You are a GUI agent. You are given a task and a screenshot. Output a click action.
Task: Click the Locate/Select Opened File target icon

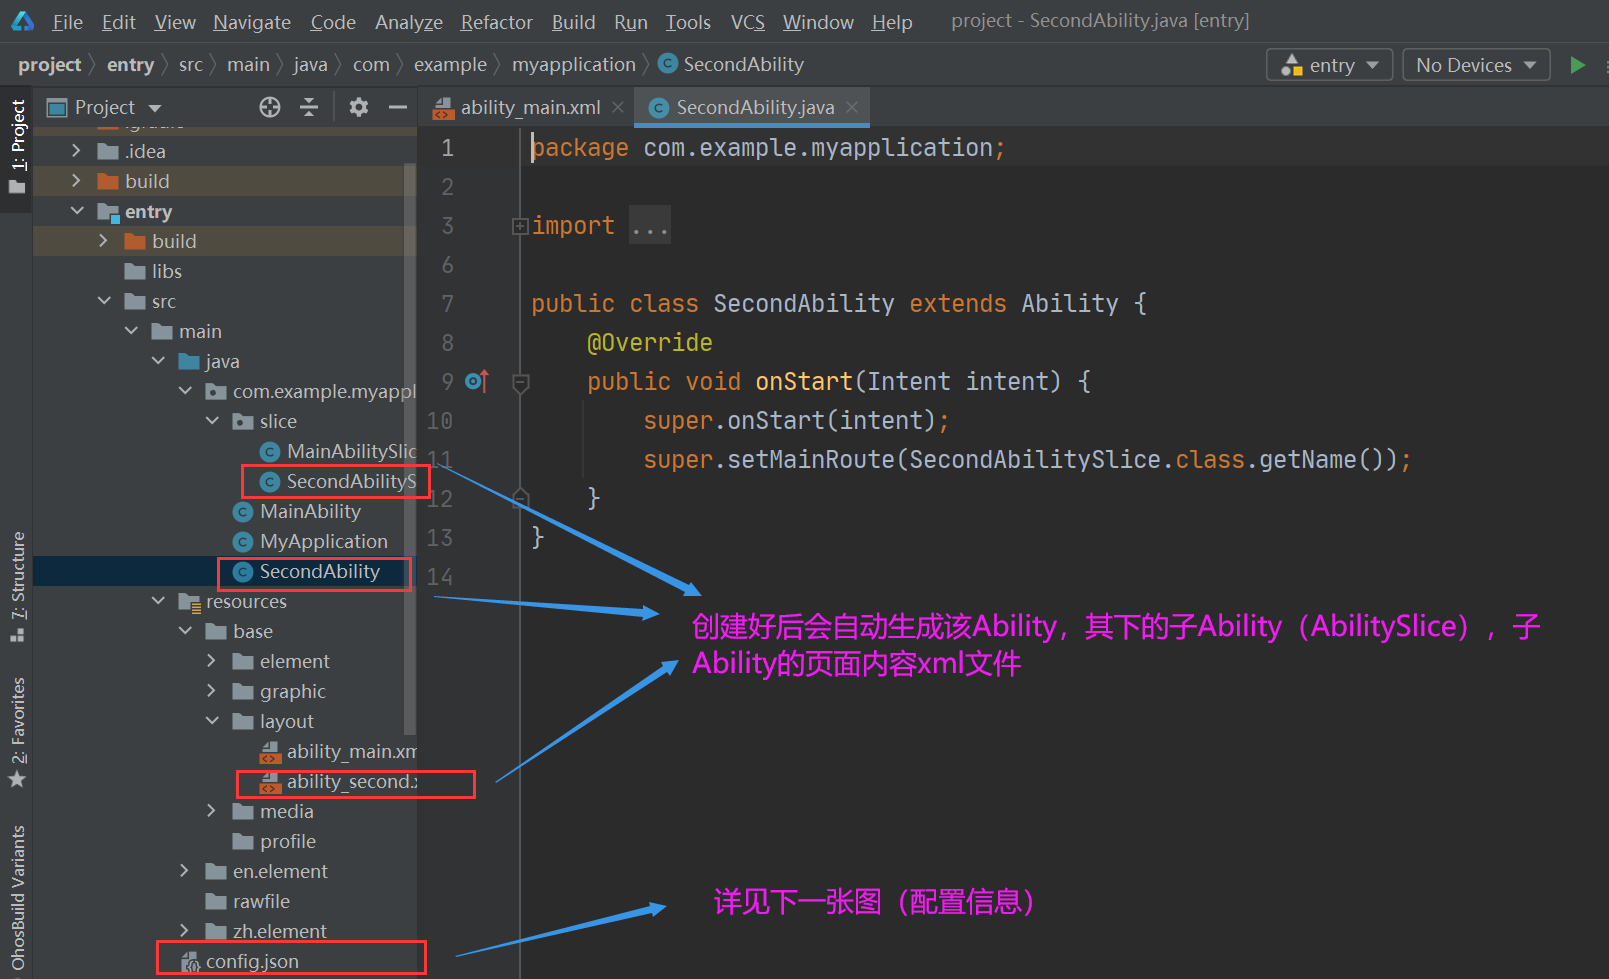(x=270, y=107)
